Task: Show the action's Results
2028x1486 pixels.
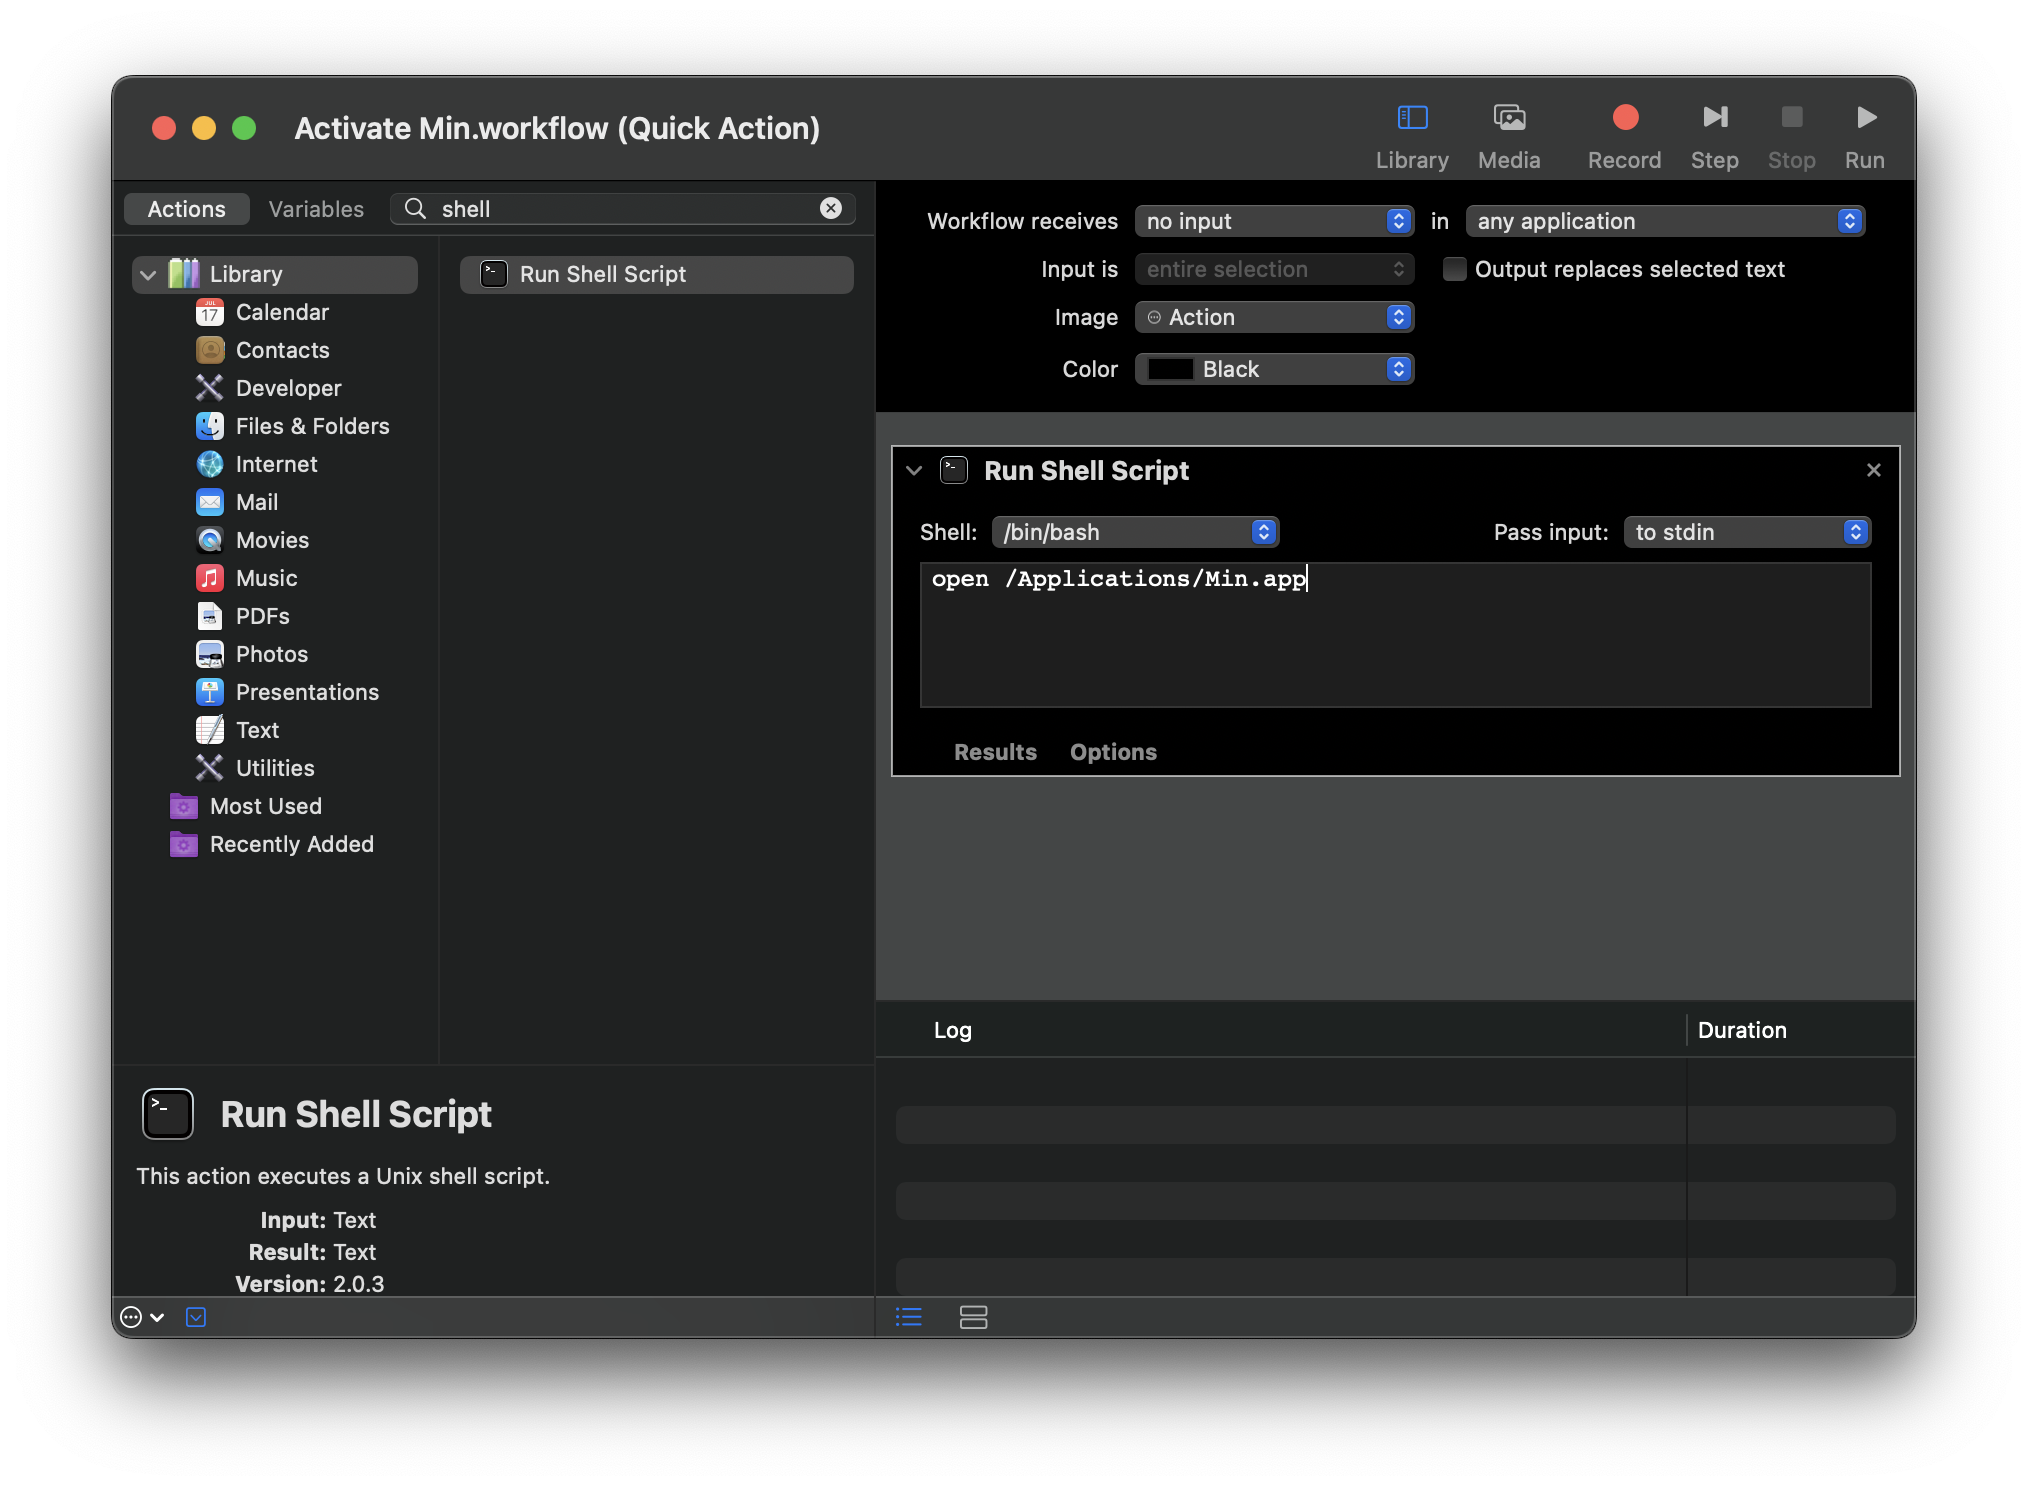Action: click(994, 752)
